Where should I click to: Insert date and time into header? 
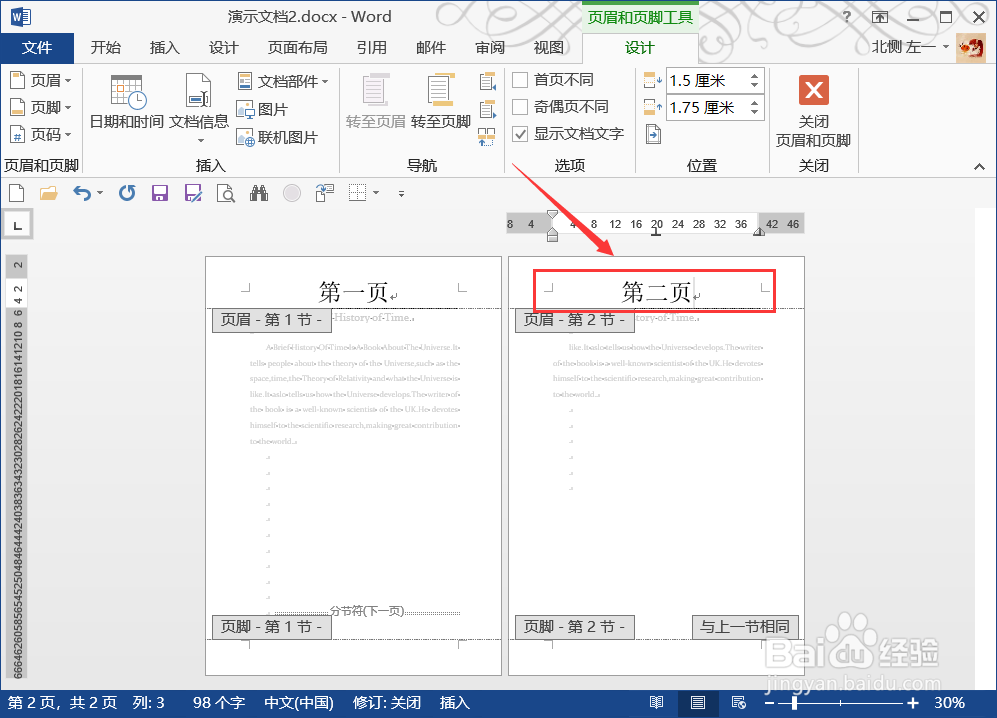[125, 100]
